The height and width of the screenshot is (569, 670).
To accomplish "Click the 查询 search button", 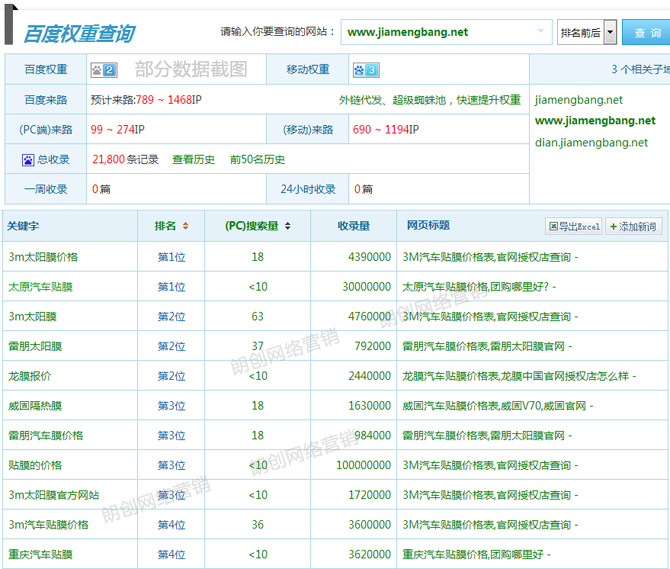I will pos(646,32).
